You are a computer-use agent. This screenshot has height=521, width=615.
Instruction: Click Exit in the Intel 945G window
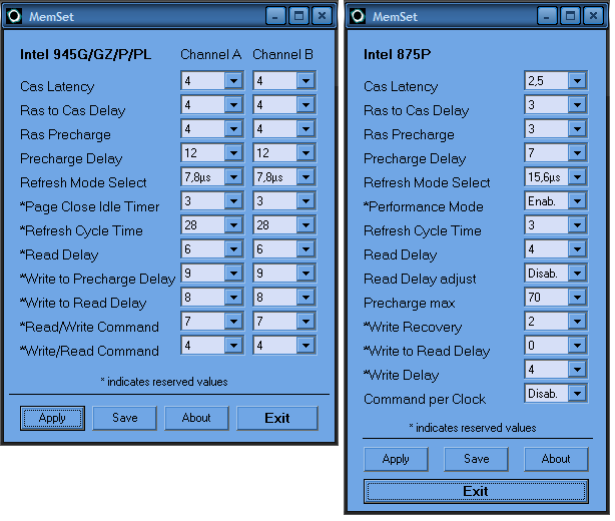coord(277,418)
